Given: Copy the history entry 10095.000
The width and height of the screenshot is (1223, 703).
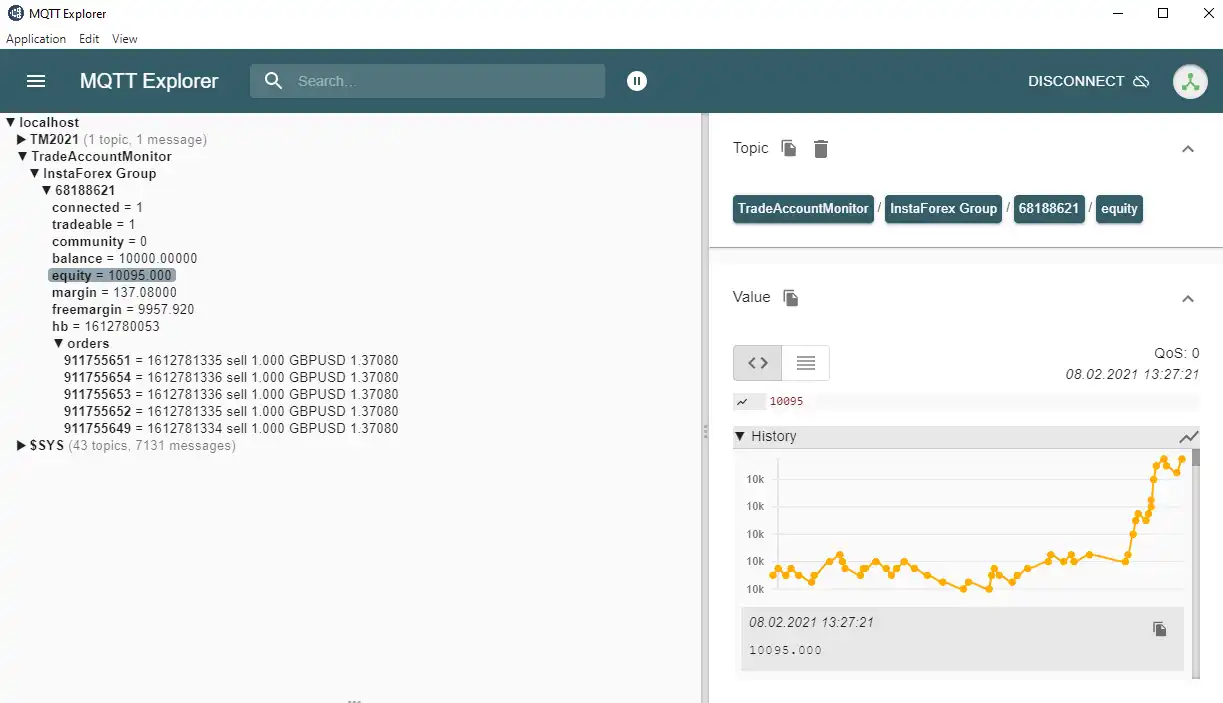Looking at the screenshot, I should (1160, 629).
